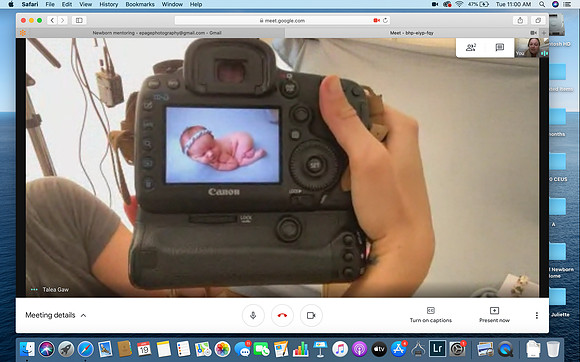Go back in Safari
Viewport: 580px width, 362px height.
pos(52,21)
